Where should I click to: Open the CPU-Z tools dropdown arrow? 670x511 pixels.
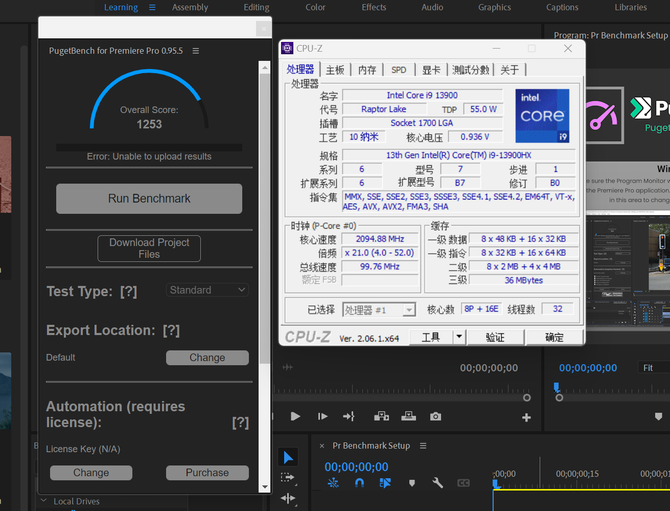459,337
